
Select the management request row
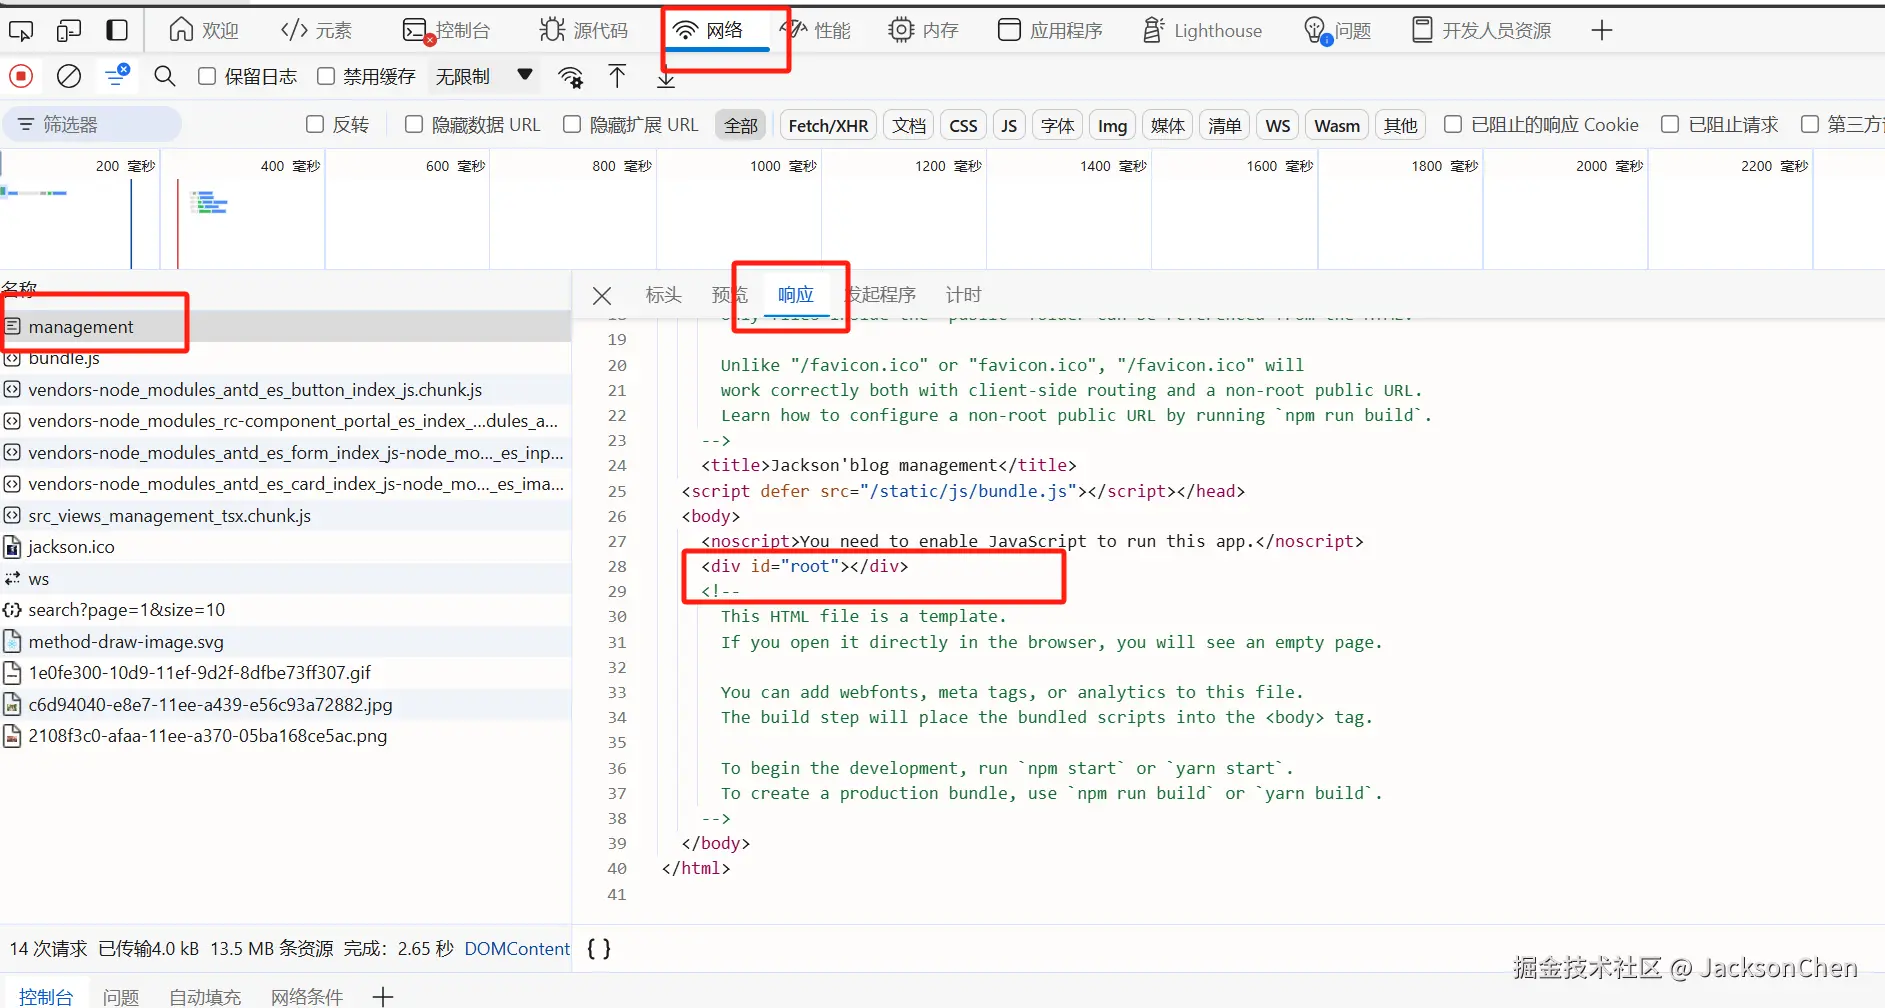coord(286,327)
